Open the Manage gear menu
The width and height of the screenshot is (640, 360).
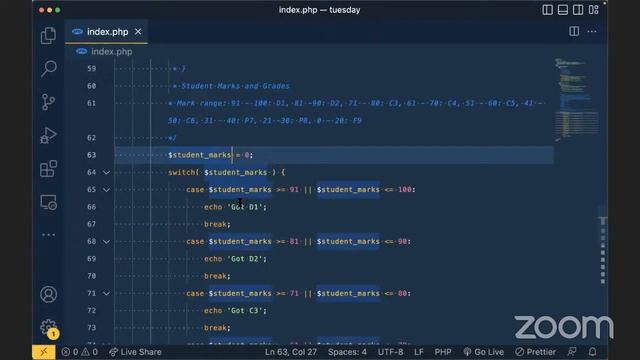[48, 327]
